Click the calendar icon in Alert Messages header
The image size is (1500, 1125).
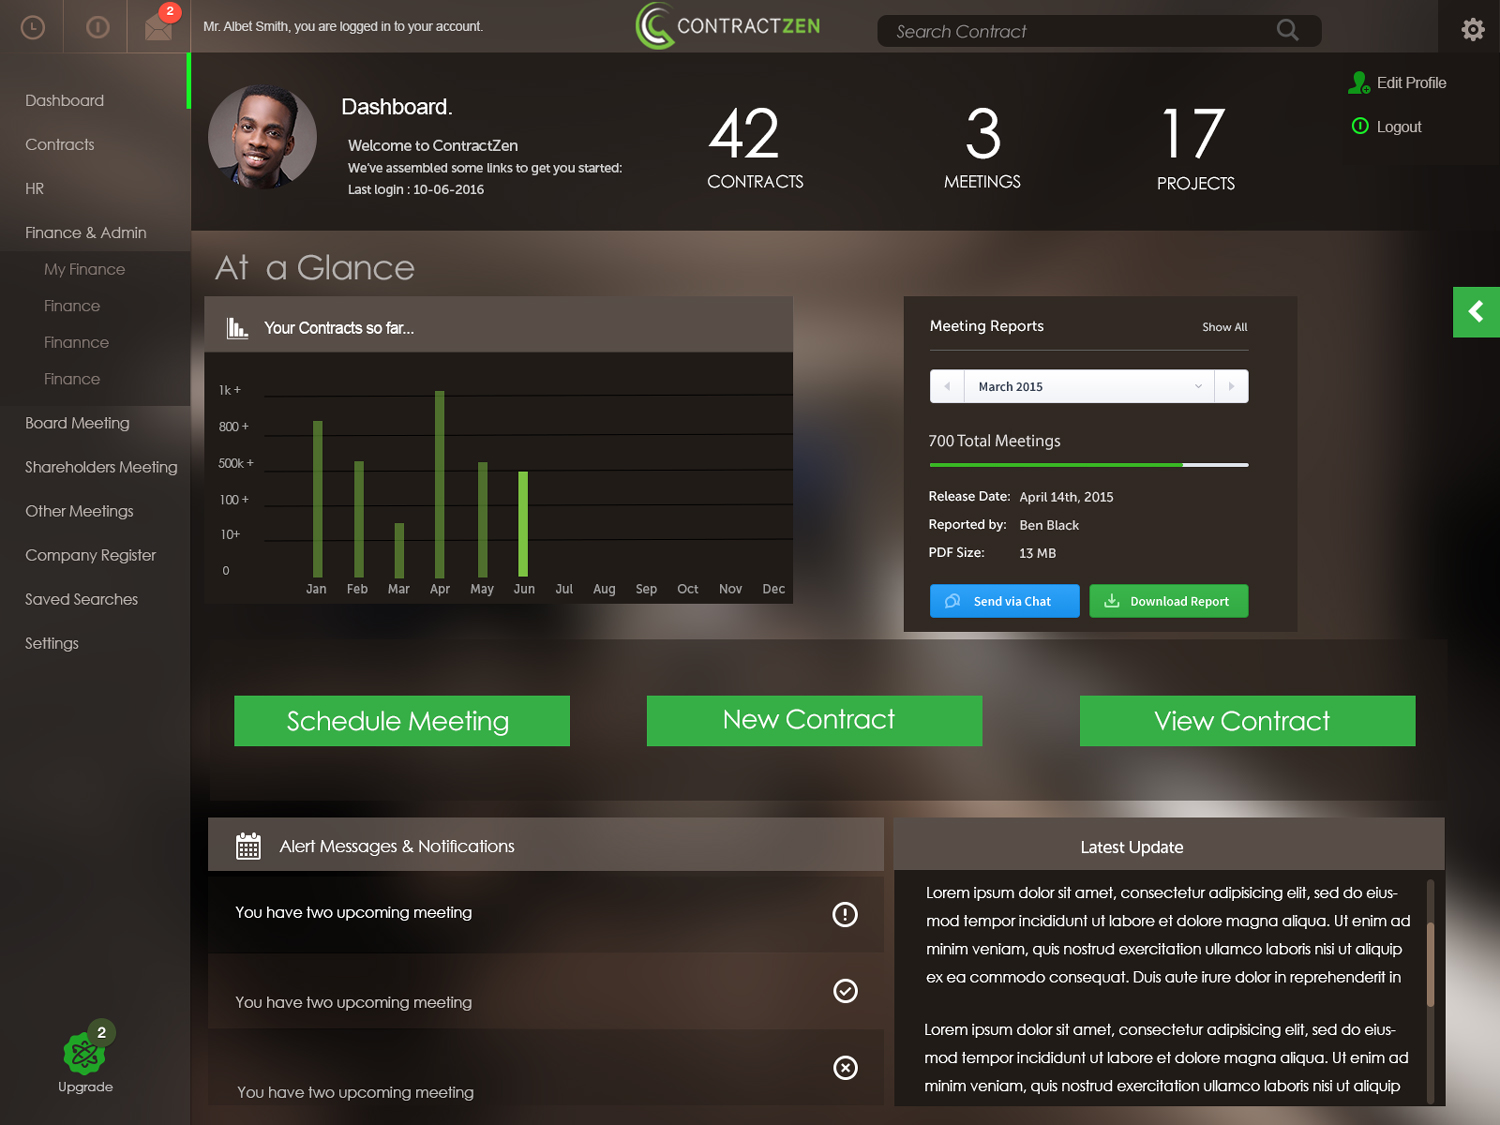click(248, 846)
